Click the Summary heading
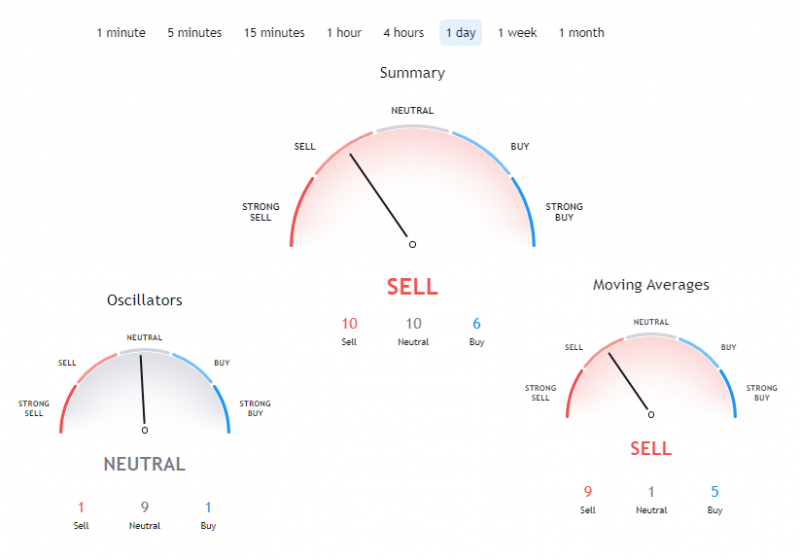Viewport: 800px width, 560px height. click(412, 73)
